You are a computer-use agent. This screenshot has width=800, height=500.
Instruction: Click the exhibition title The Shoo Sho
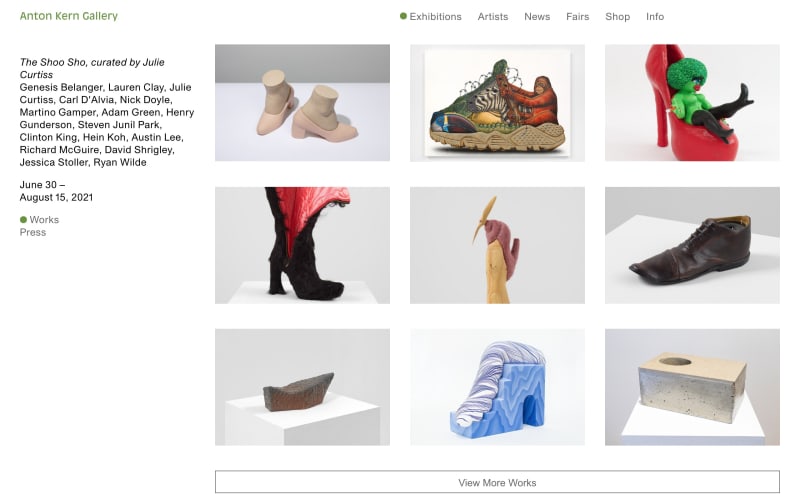coord(90,62)
